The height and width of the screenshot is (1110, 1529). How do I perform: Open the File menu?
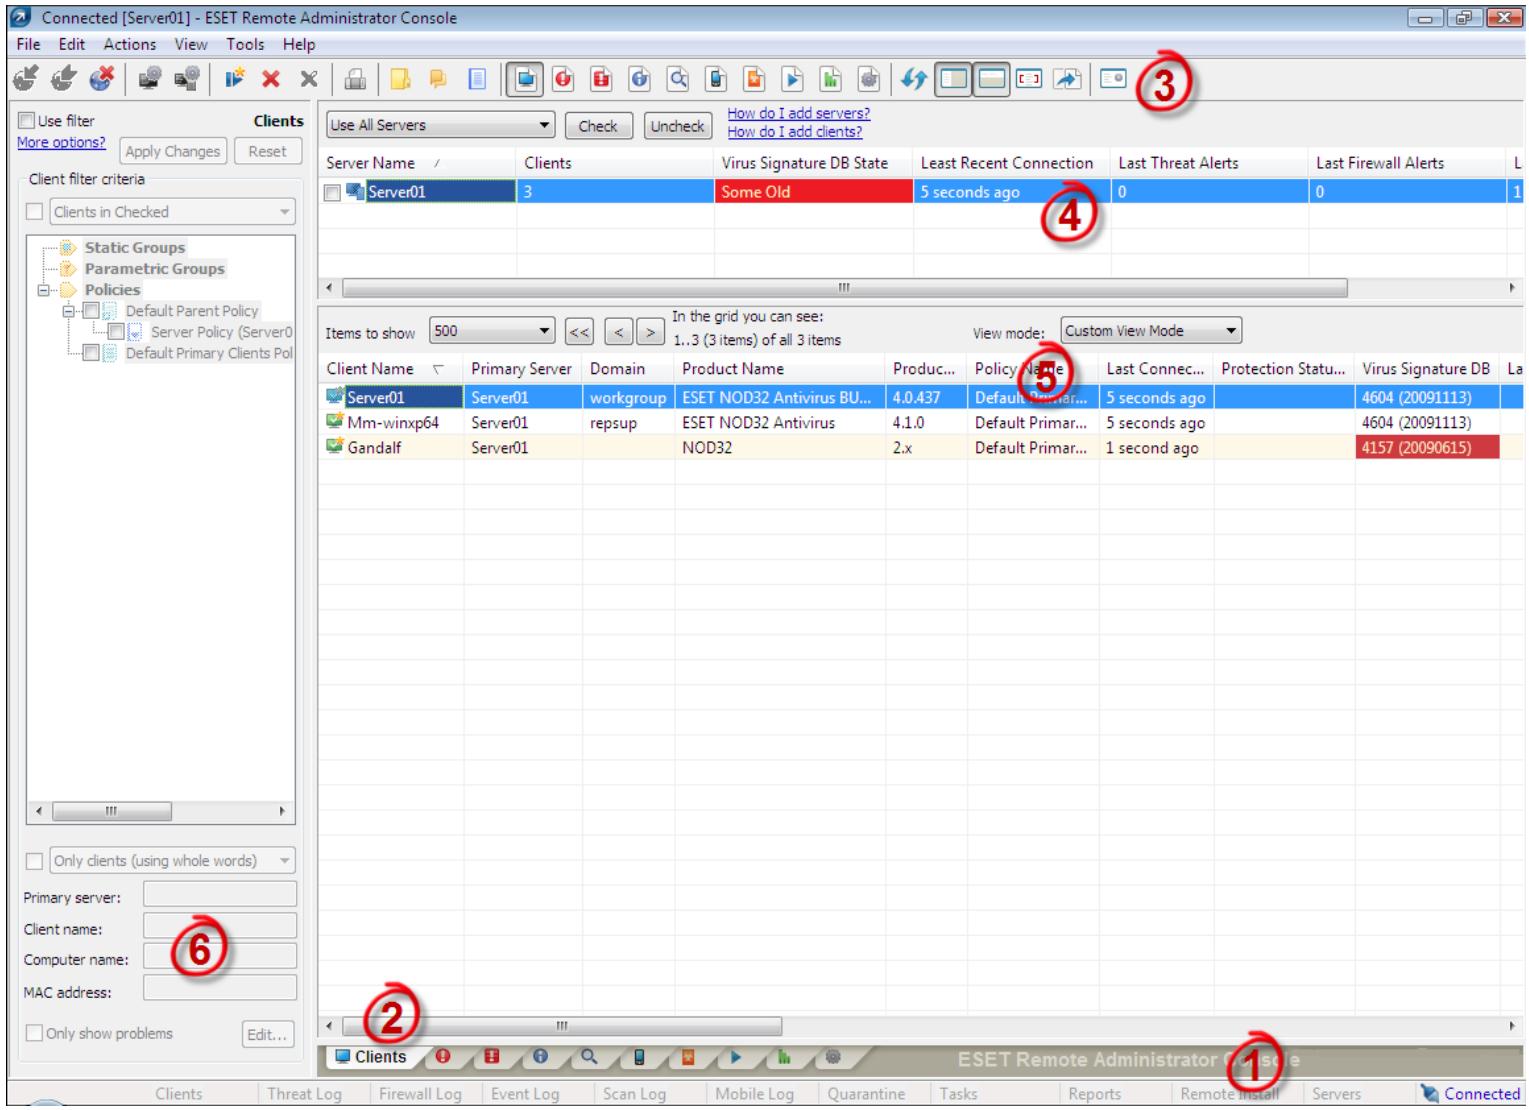pos(29,44)
